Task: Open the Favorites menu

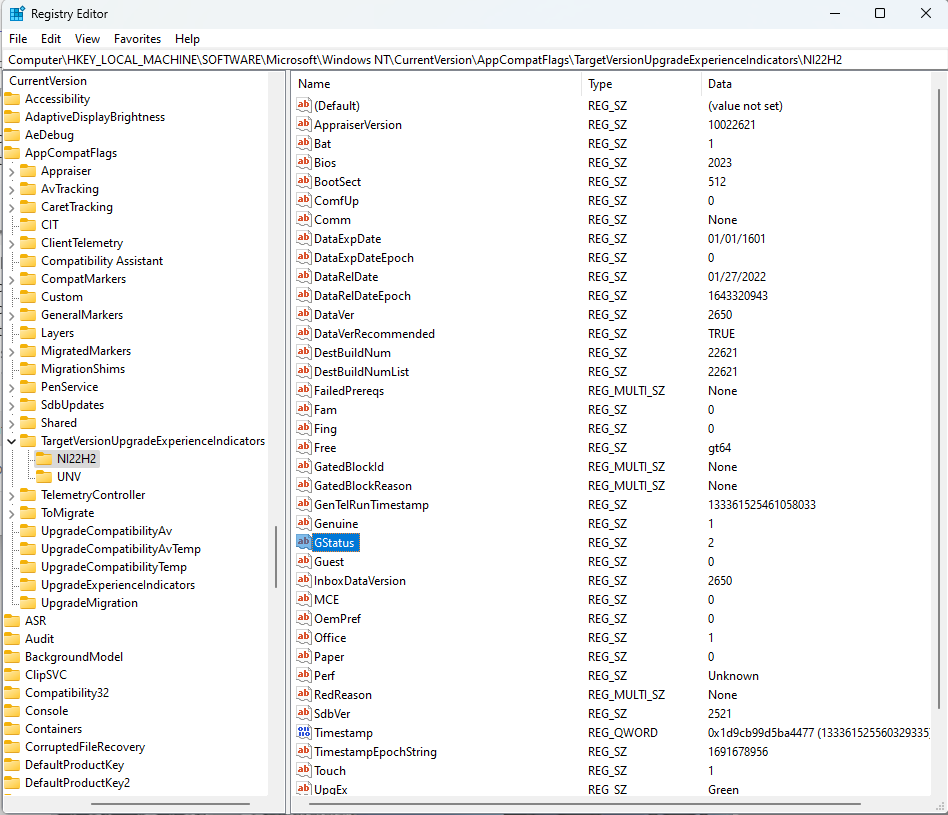Action: [x=137, y=39]
